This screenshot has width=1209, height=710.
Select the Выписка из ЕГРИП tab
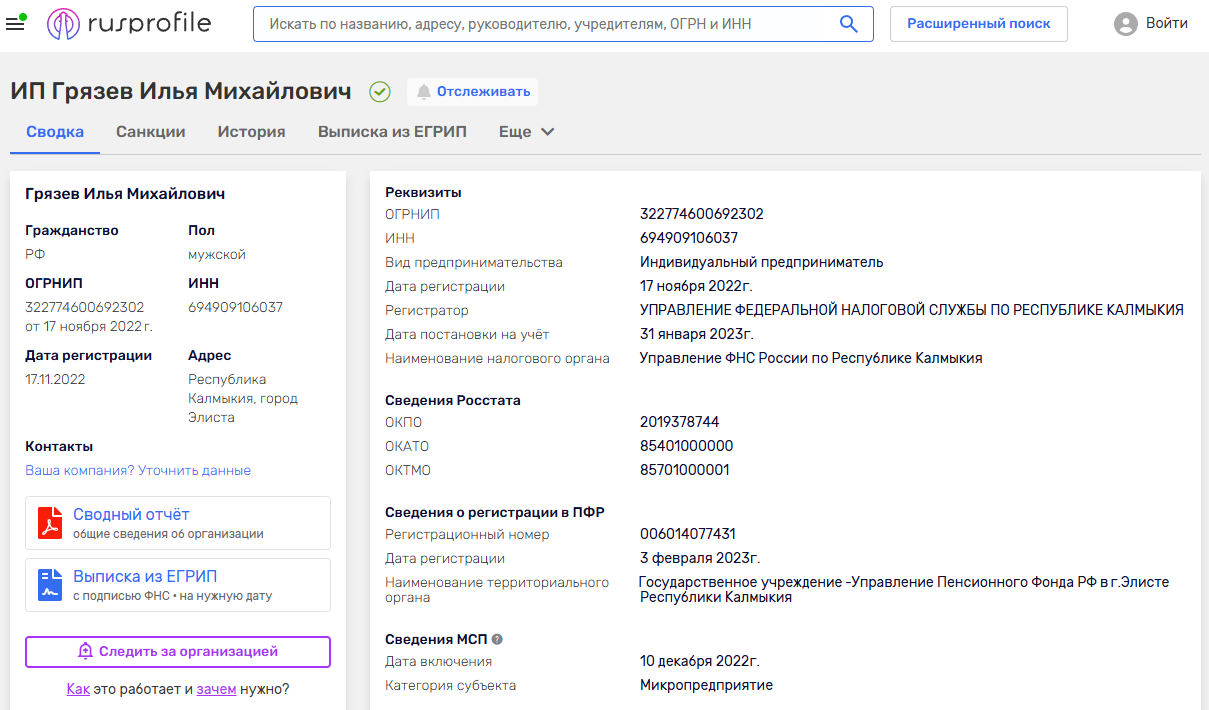click(x=392, y=132)
